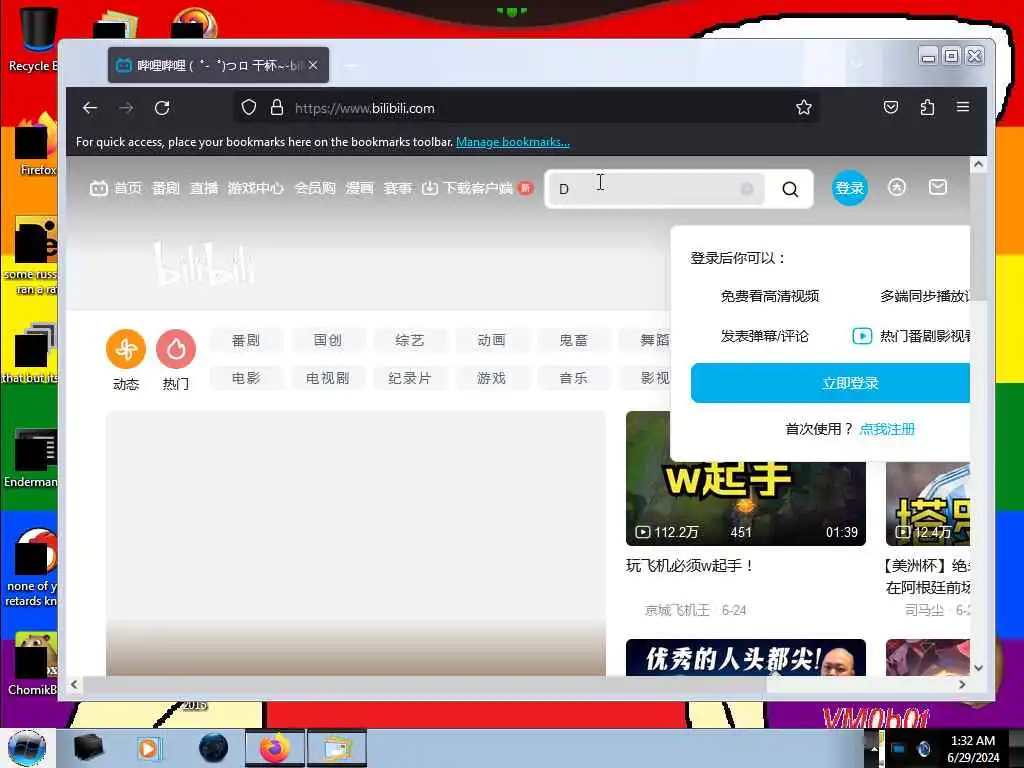Click the 立即登录 button in popup

(831, 383)
